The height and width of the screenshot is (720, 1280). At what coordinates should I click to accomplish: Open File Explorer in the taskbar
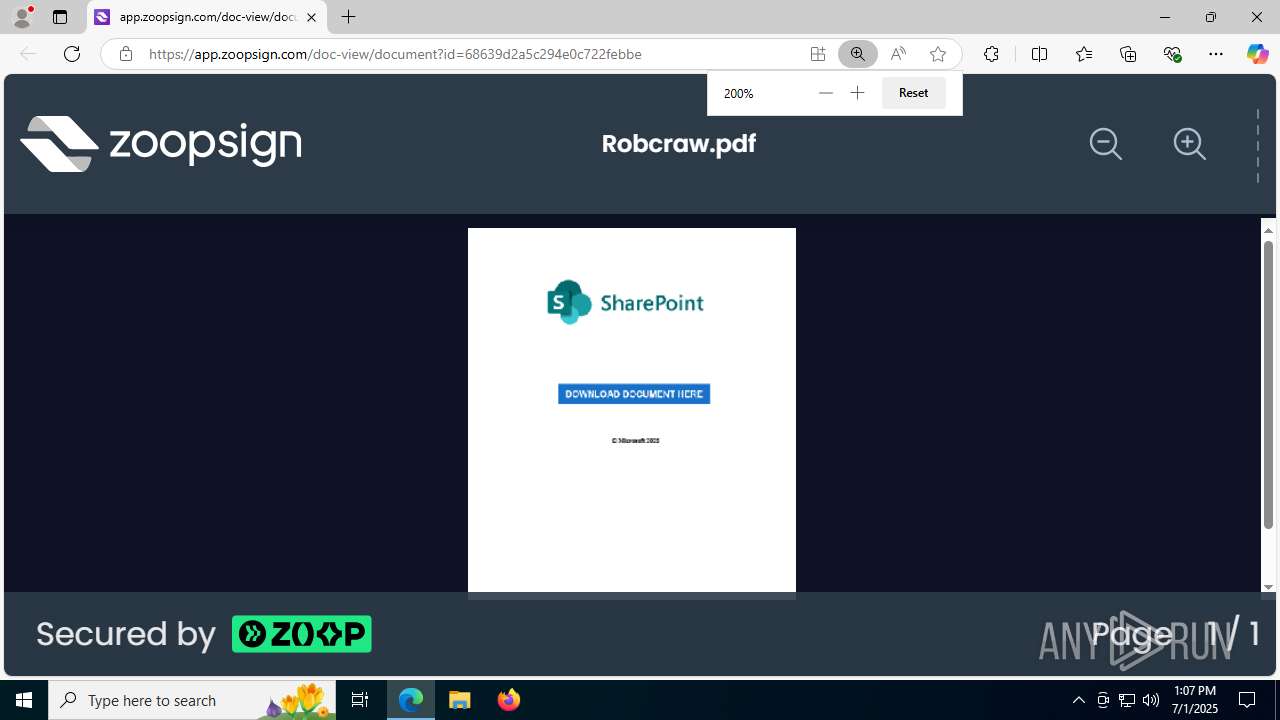click(460, 700)
